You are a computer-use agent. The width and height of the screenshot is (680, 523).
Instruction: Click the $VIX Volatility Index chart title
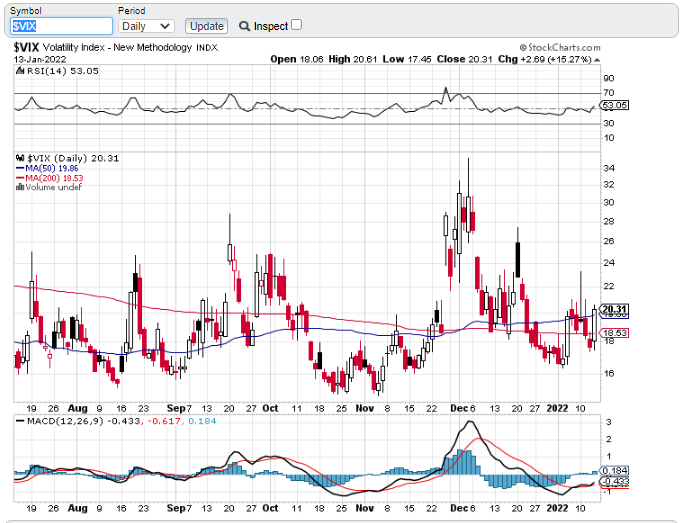115,47
